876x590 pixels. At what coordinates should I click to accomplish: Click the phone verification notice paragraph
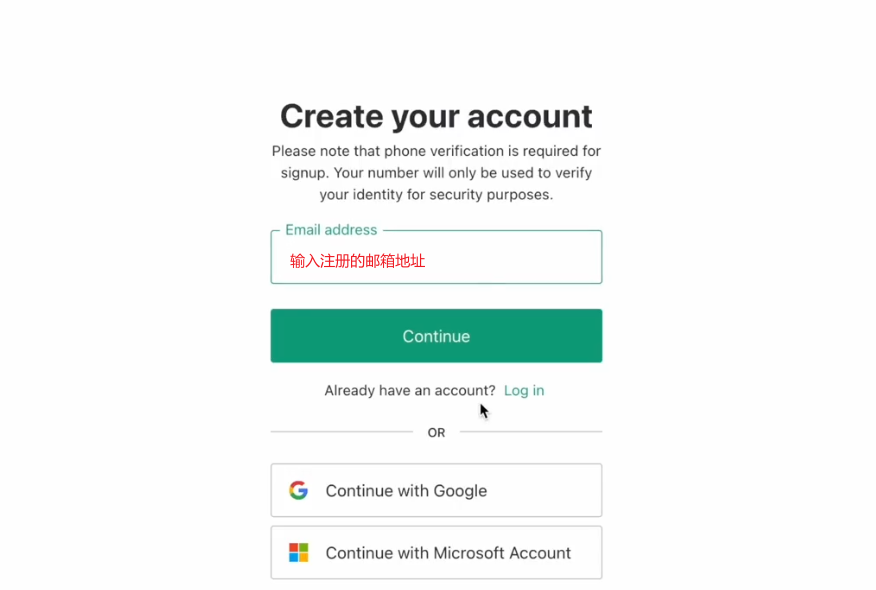[x=436, y=173]
